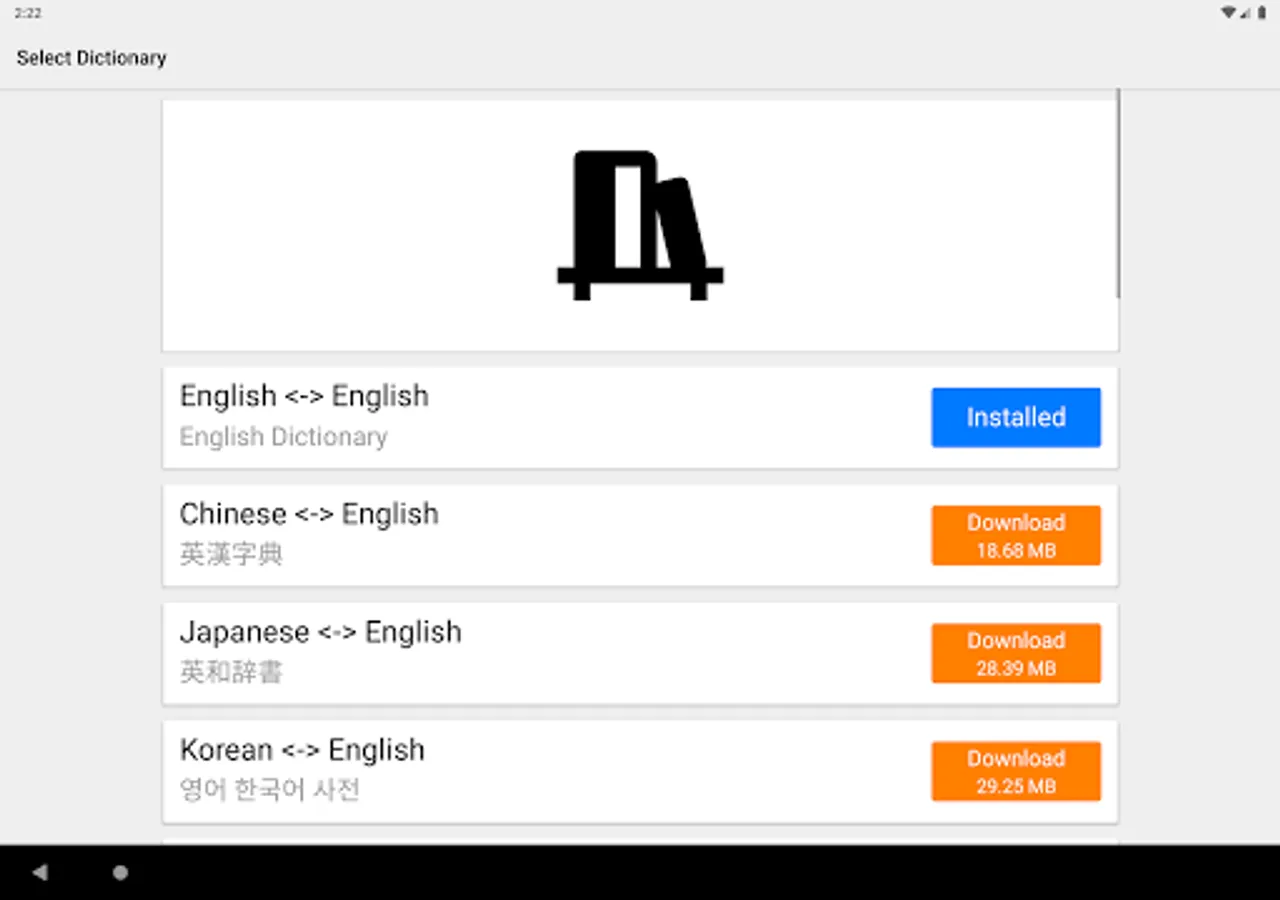Click the '英漢字典' subtitle text
1280x900 pixels.
(x=231, y=554)
